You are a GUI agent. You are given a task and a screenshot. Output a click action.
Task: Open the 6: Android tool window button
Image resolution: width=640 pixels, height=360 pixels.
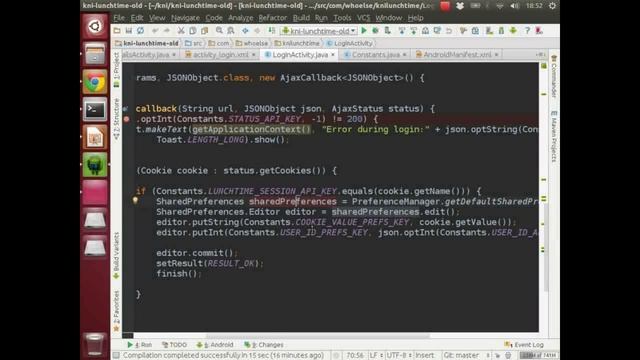[214, 344]
